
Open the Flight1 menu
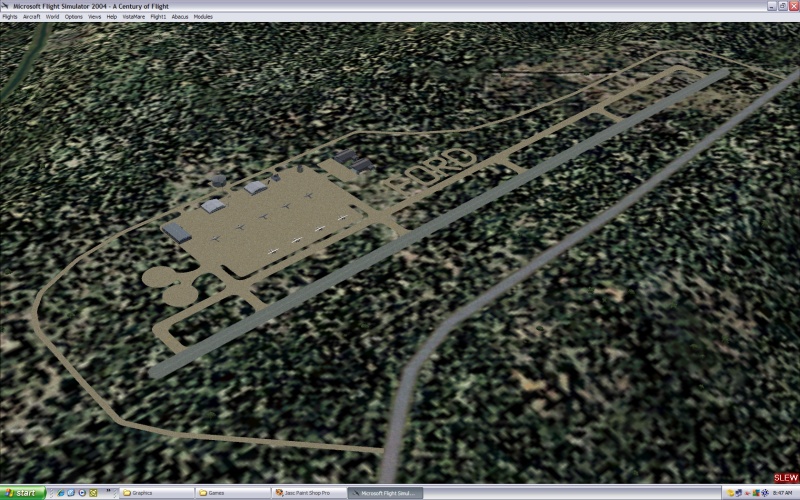[158, 17]
